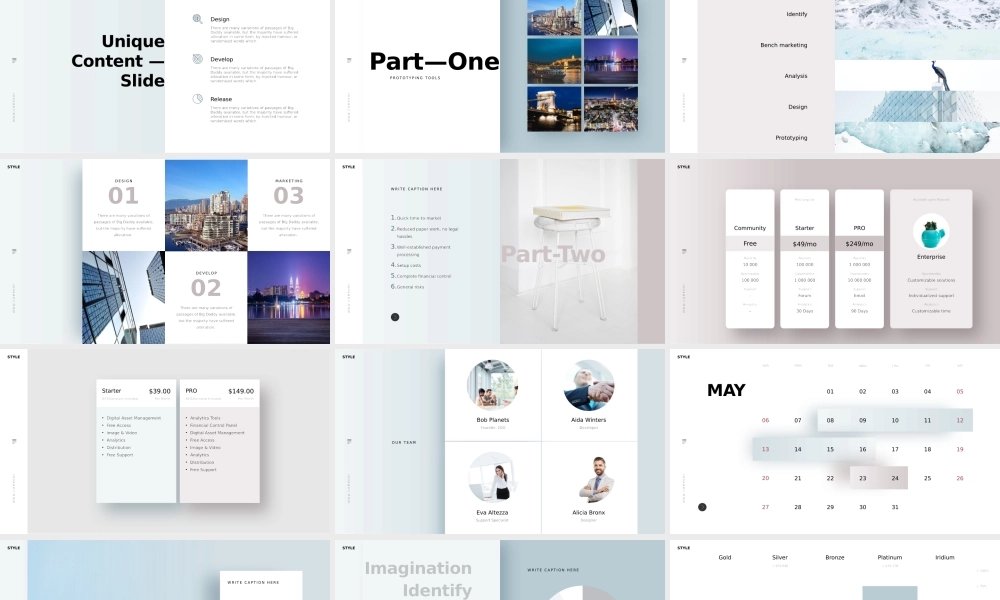Click the Imagination Identify heading
Viewport: 1000px width, 600px height.
tap(418, 579)
